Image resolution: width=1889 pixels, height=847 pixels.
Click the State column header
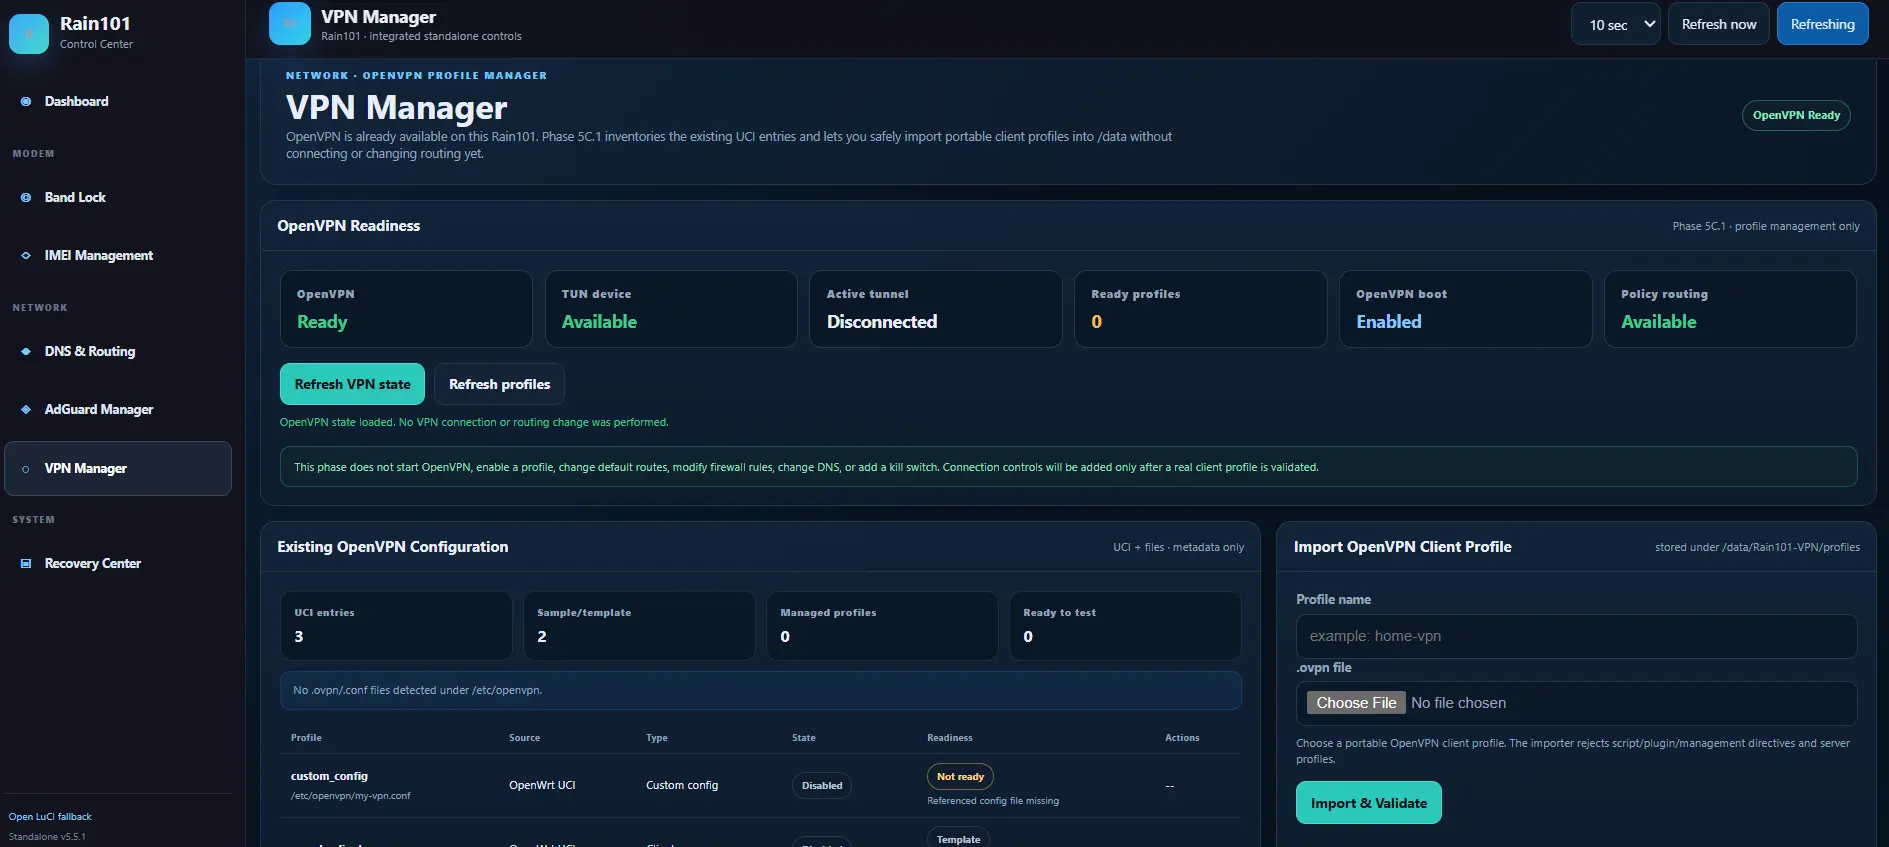tap(804, 738)
